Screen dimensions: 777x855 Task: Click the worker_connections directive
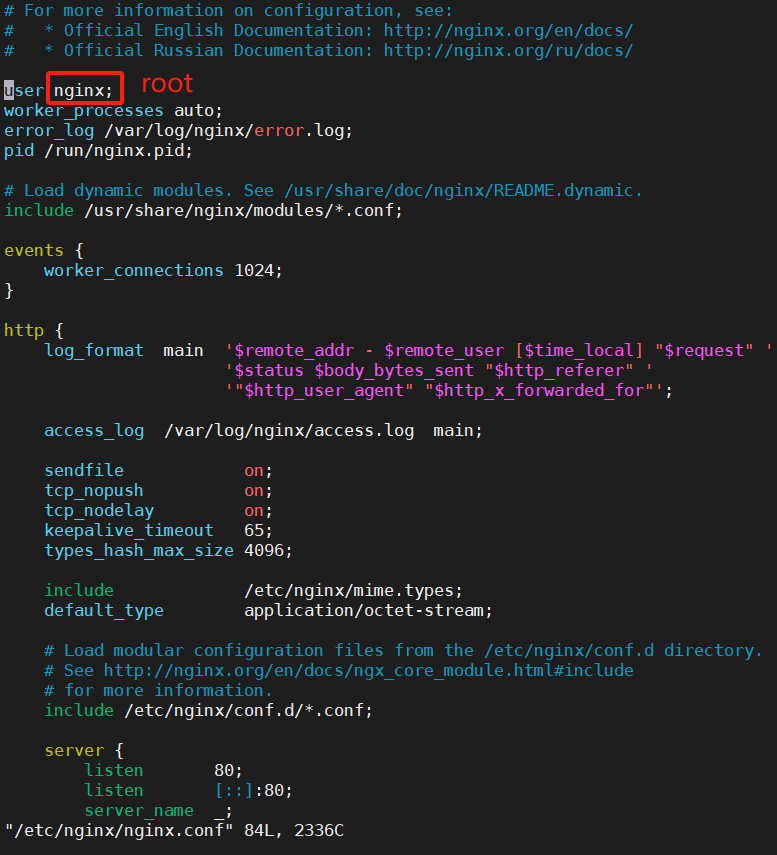coord(134,270)
